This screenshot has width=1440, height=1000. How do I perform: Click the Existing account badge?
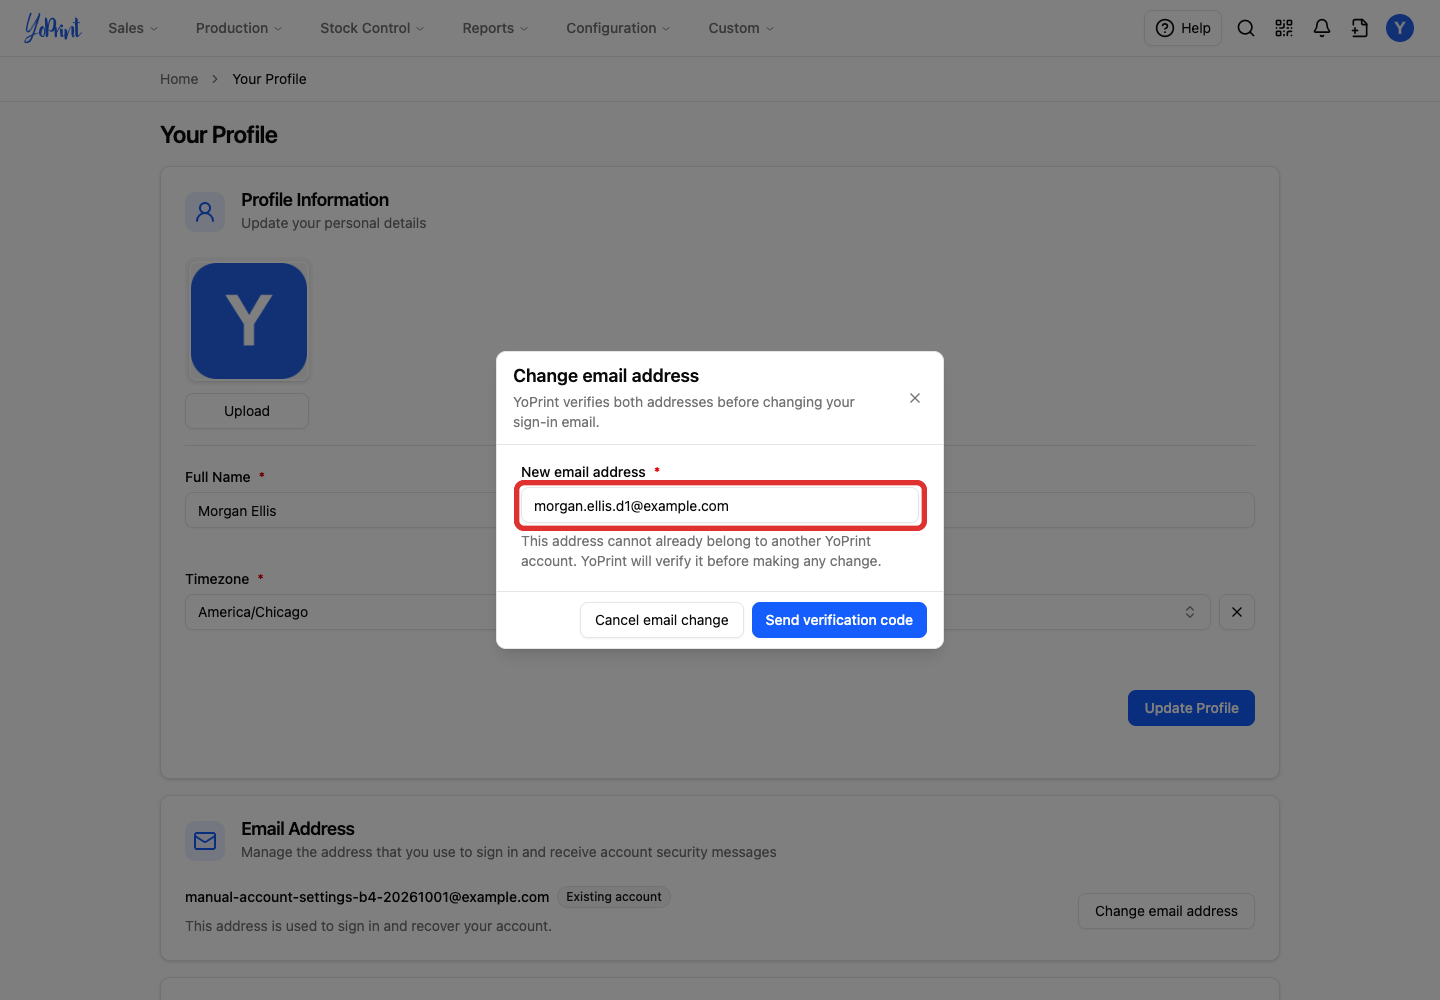coord(614,897)
